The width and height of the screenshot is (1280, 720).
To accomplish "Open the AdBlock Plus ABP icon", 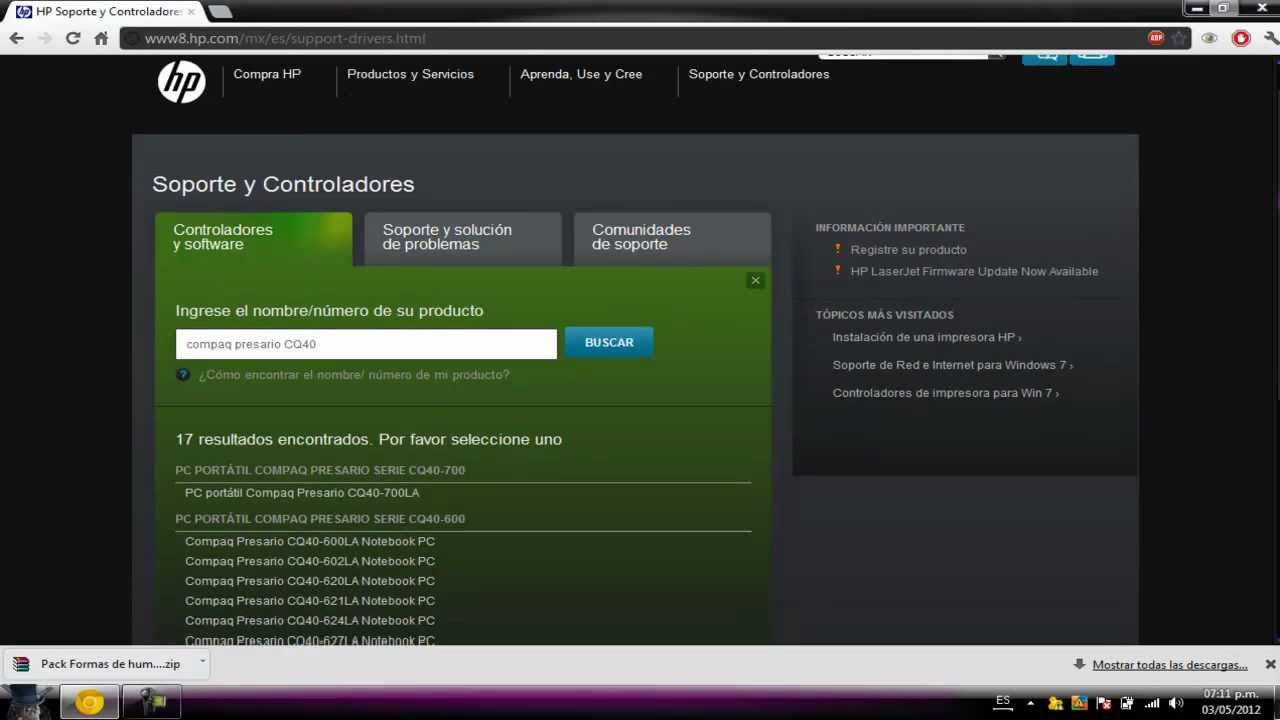I will [1156, 38].
